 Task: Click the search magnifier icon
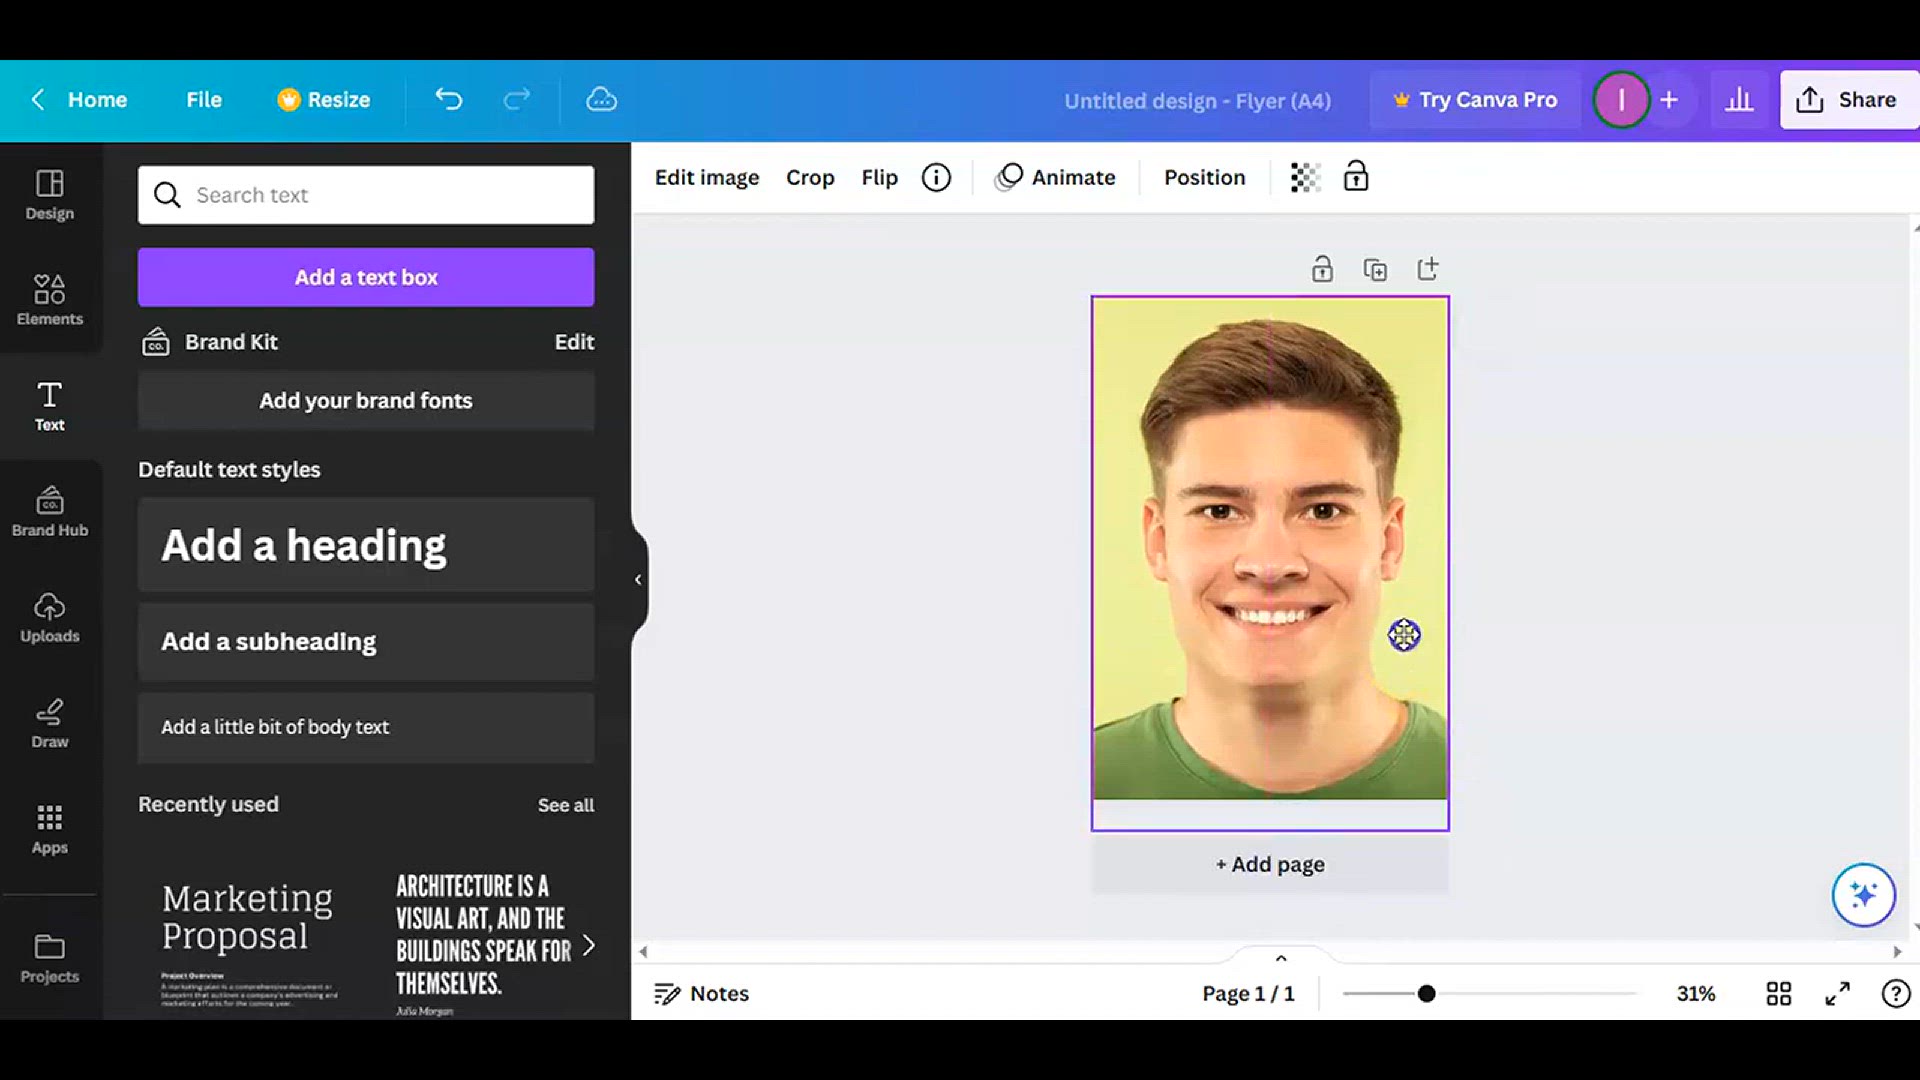167,195
